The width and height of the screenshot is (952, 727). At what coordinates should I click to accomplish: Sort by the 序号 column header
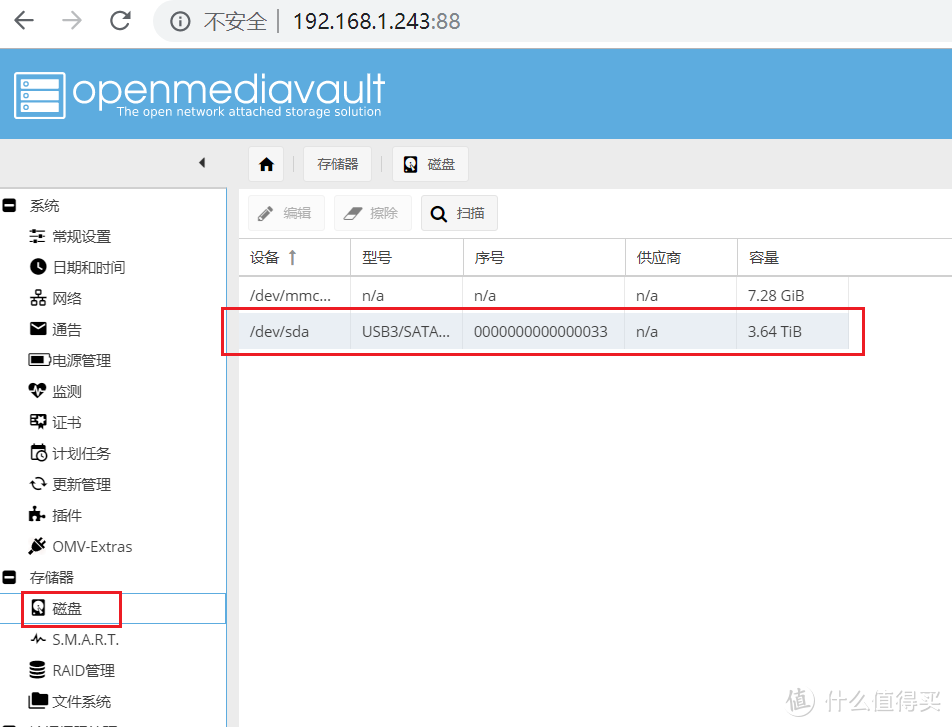(544, 258)
